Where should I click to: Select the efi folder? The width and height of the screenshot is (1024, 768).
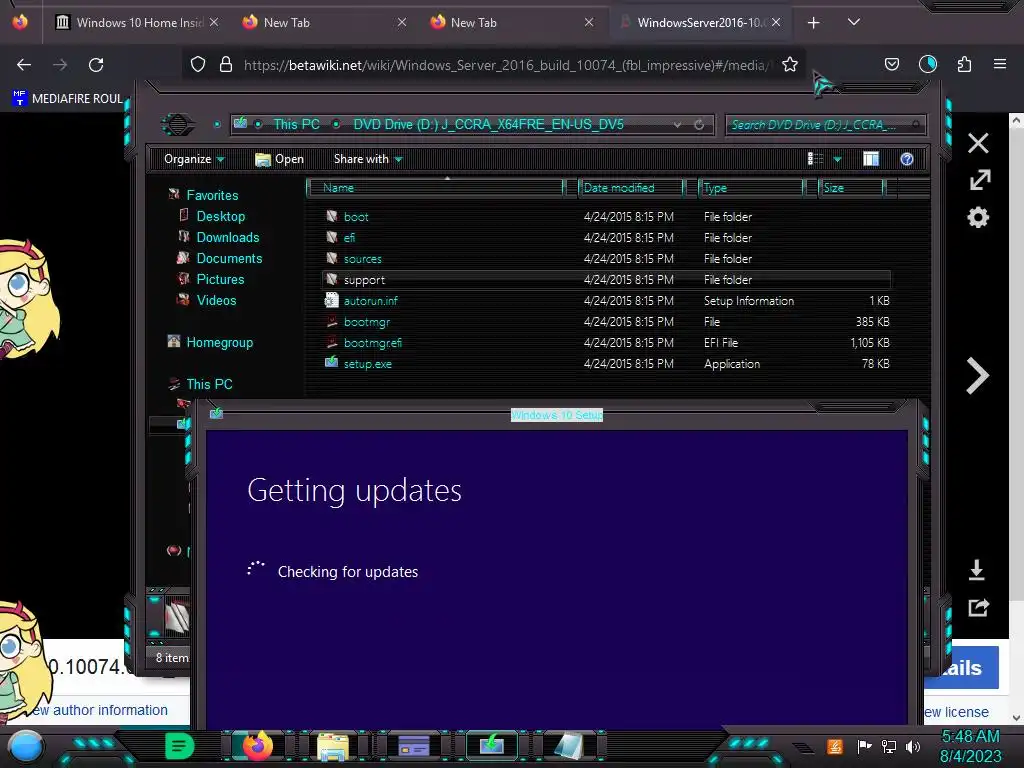(x=349, y=238)
